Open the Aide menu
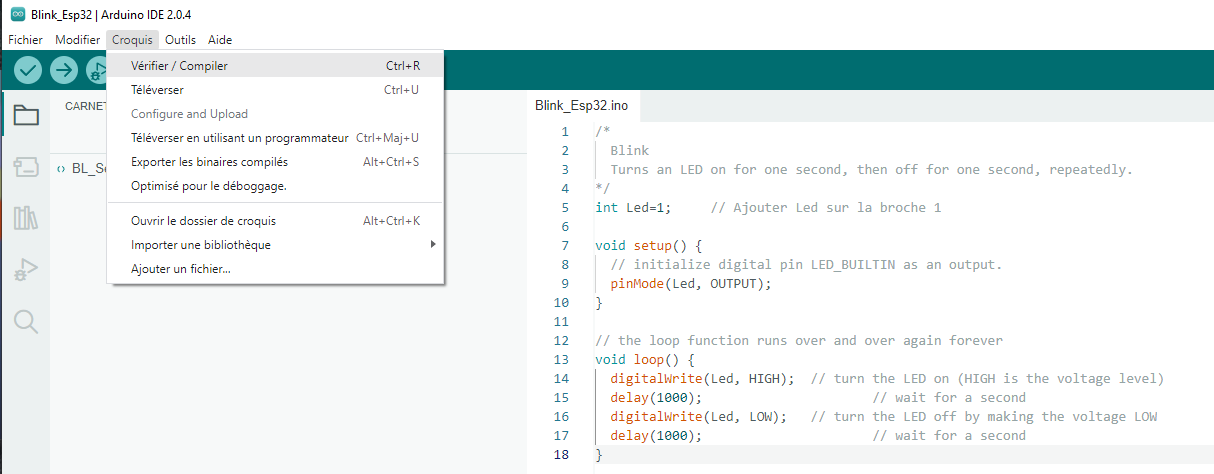Screen dimensions: 1214x474 [220, 40]
